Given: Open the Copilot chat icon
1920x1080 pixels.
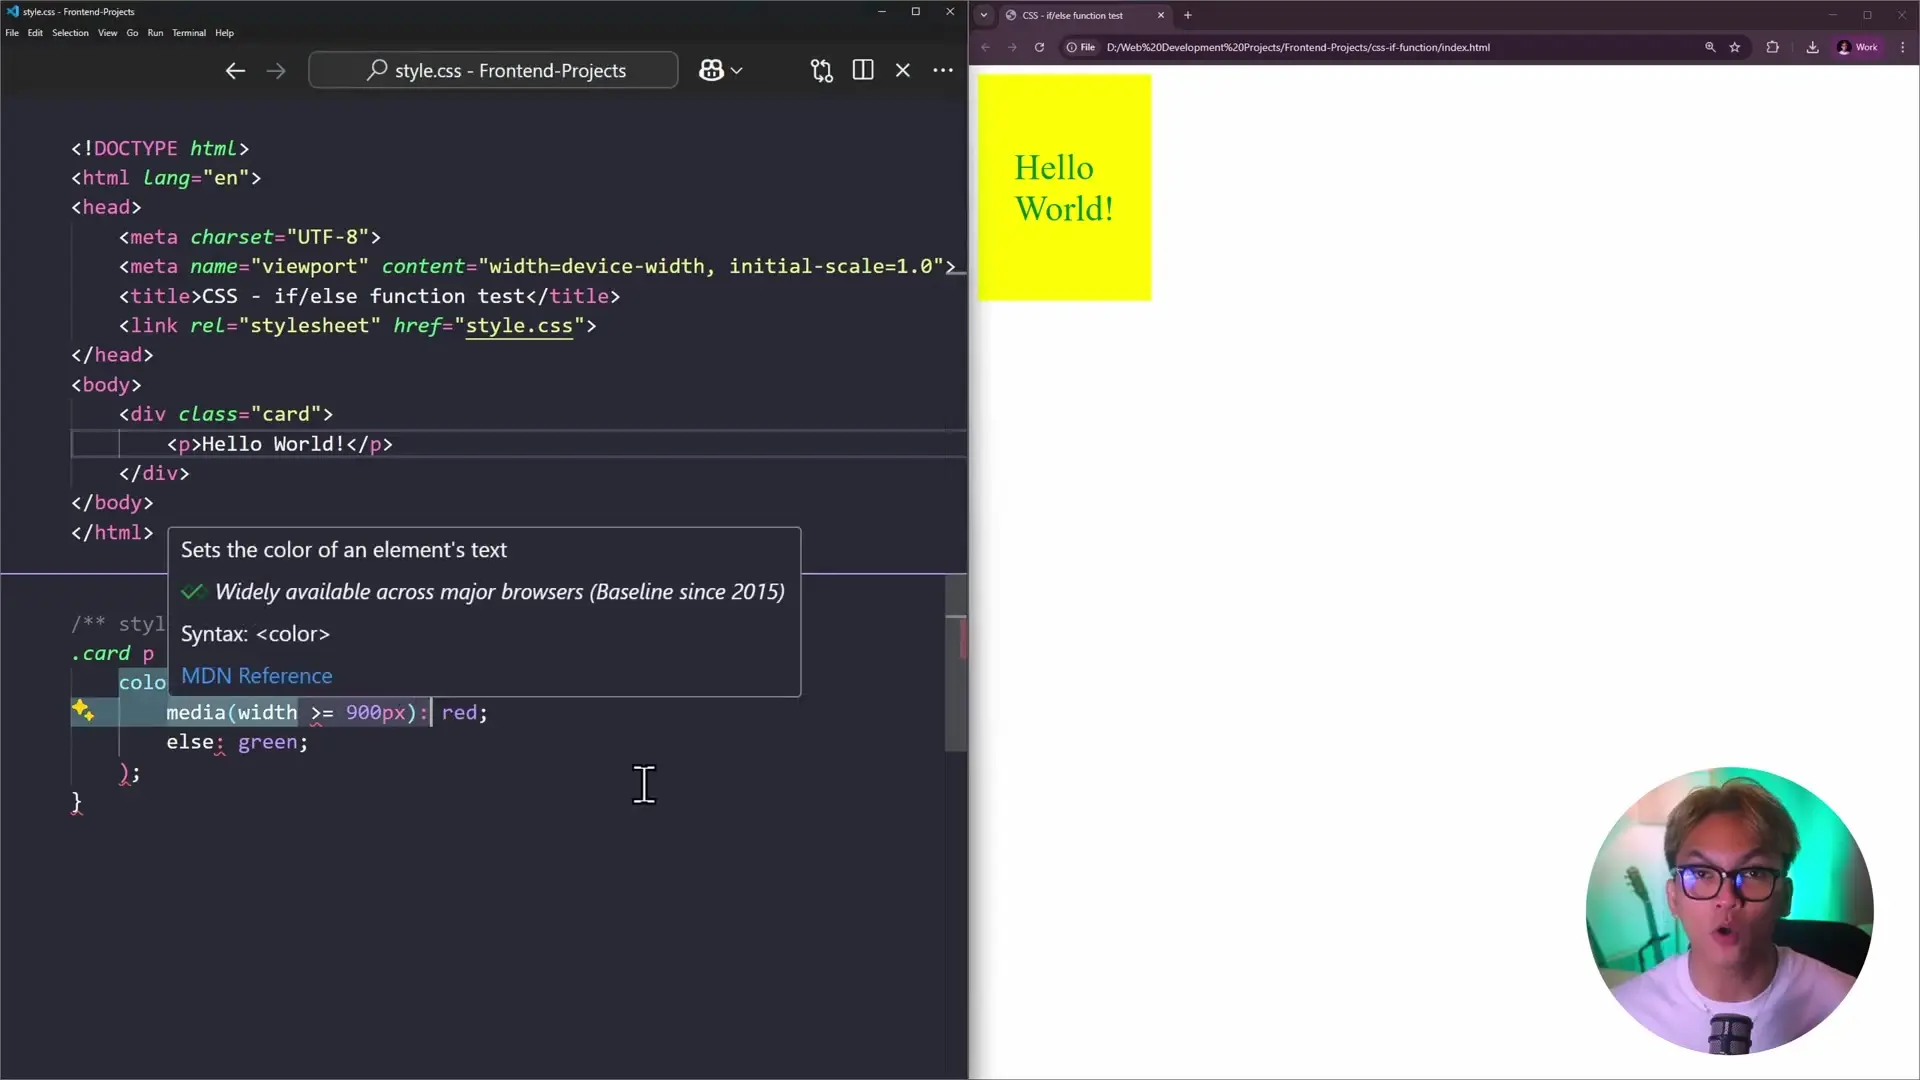Looking at the screenshot, I should pyautogui.click(x=711, y=71).
